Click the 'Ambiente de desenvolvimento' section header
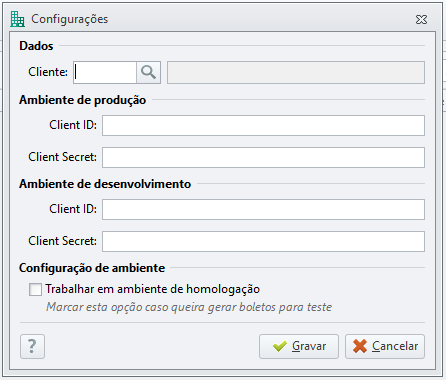 pyautogui.click(x=105, y=184)
